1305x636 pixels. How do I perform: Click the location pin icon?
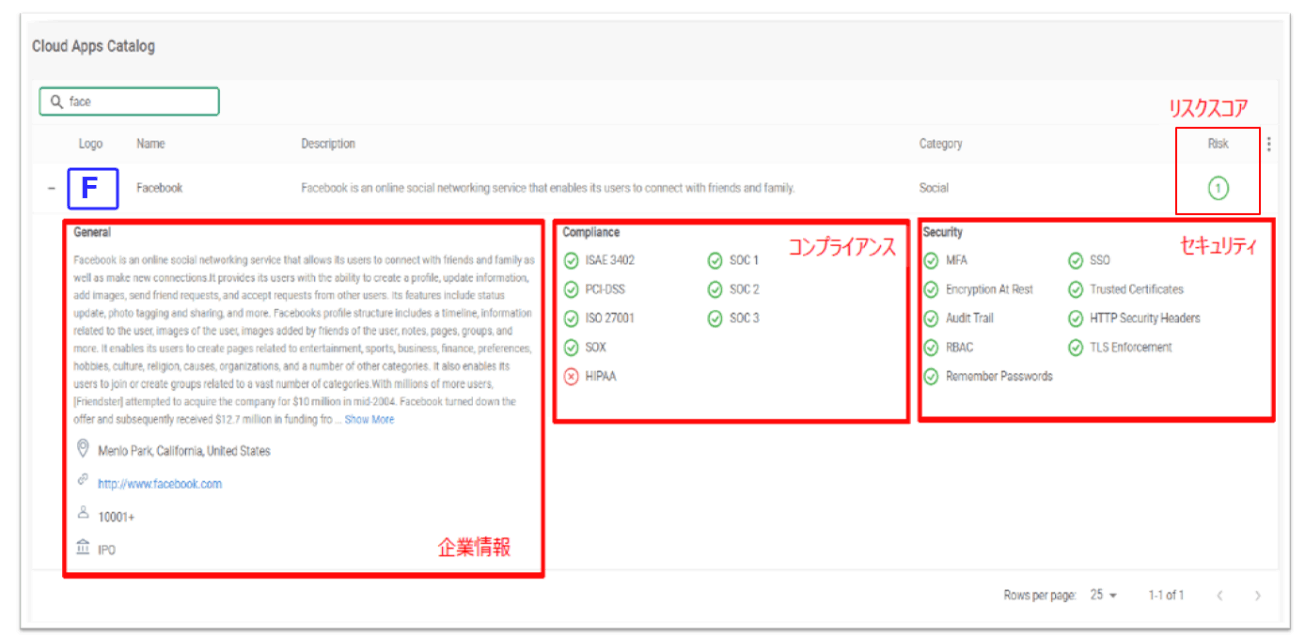(x=83, y=450)
